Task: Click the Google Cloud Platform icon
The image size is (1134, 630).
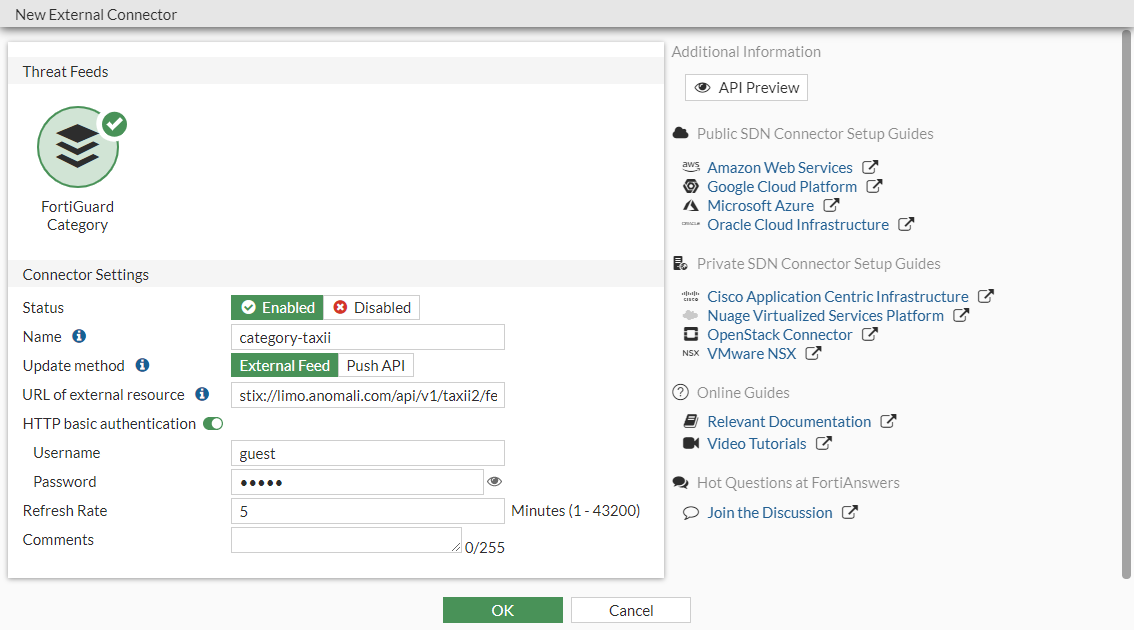Action: tap(691, 186)
